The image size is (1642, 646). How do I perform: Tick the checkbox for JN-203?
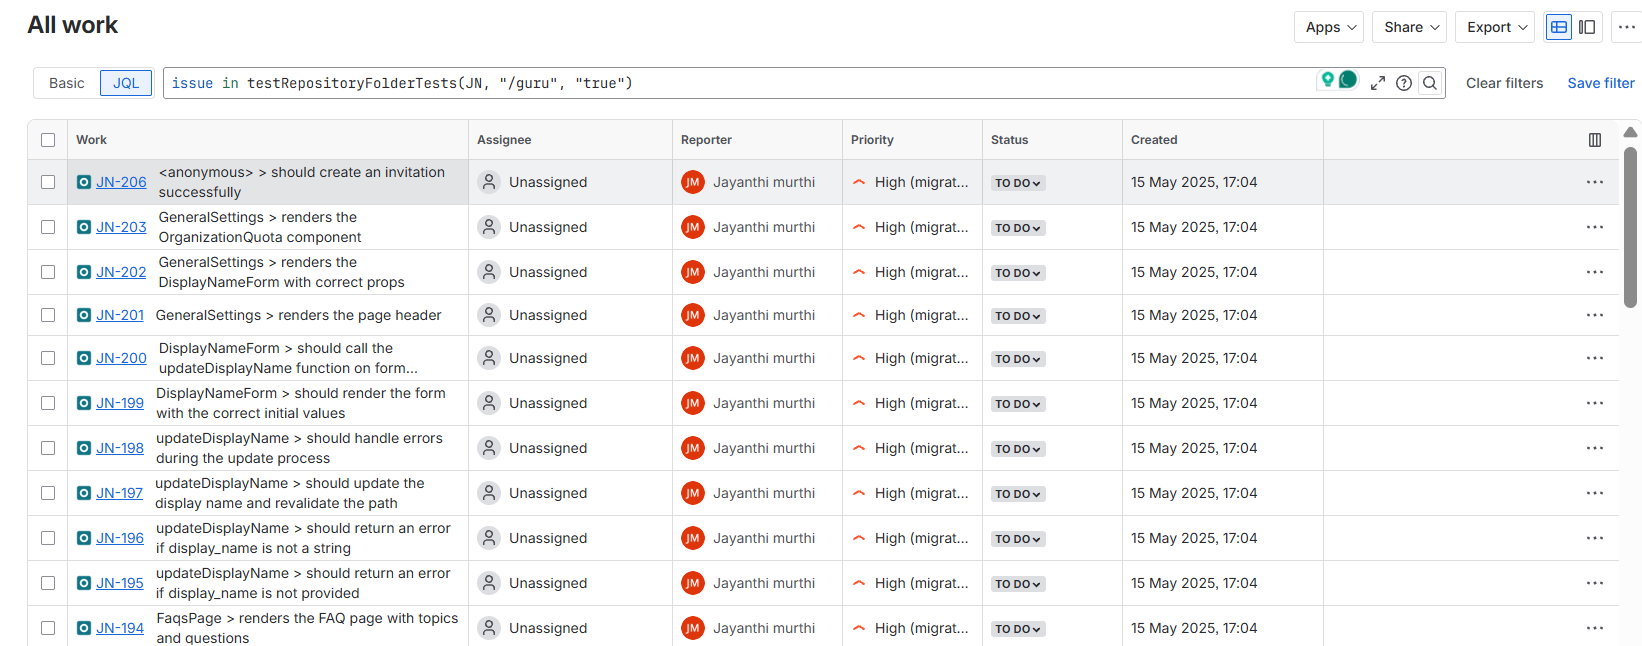click(x=48, y=227)
